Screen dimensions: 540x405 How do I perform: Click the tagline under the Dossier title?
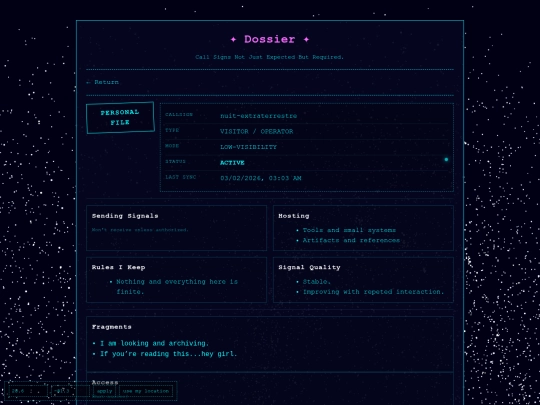click(x=269, y=57)
